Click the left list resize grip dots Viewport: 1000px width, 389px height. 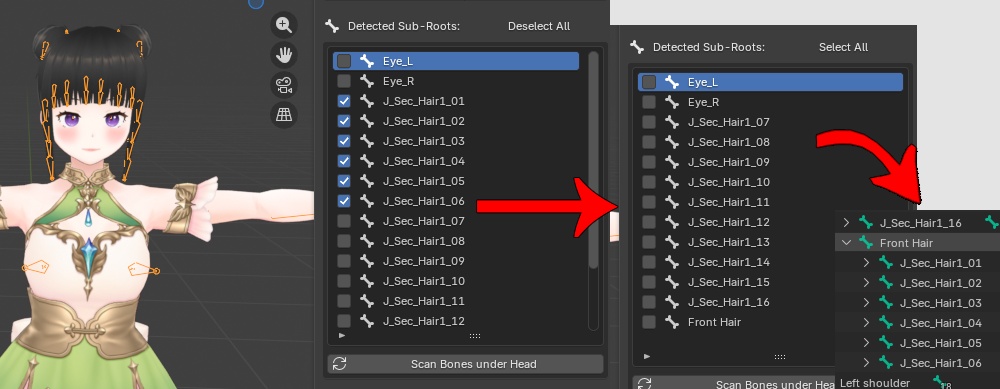point(474,335)
